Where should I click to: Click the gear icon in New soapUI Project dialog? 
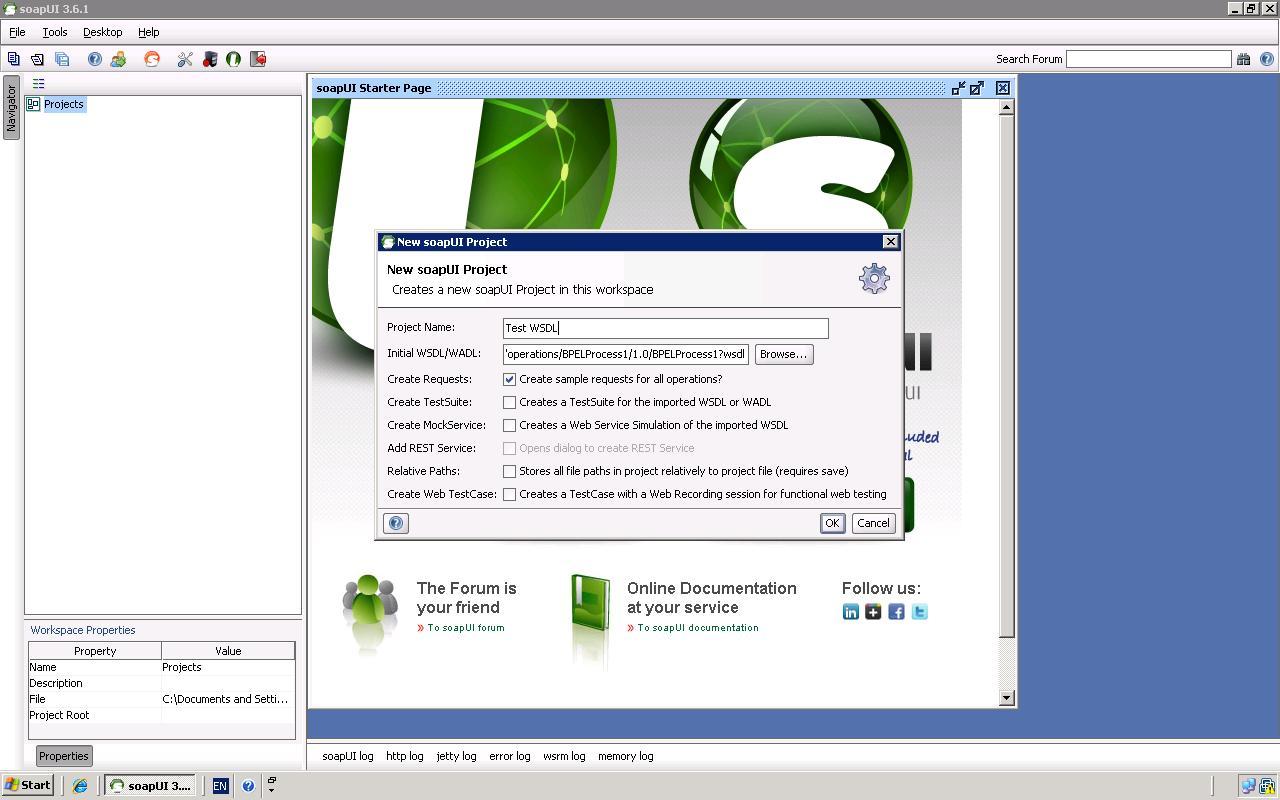874,278
